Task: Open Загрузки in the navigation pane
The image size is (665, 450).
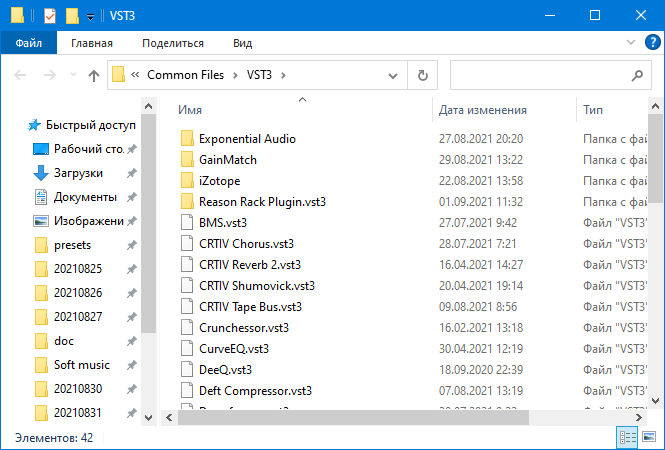Action: (78, 173)
